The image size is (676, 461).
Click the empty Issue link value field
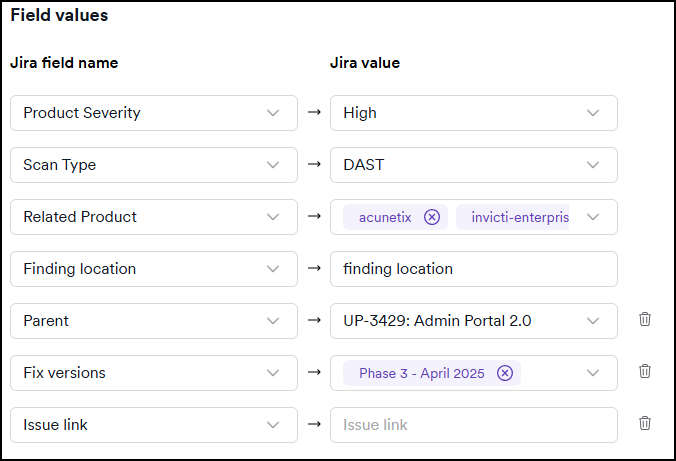point(474,425)
